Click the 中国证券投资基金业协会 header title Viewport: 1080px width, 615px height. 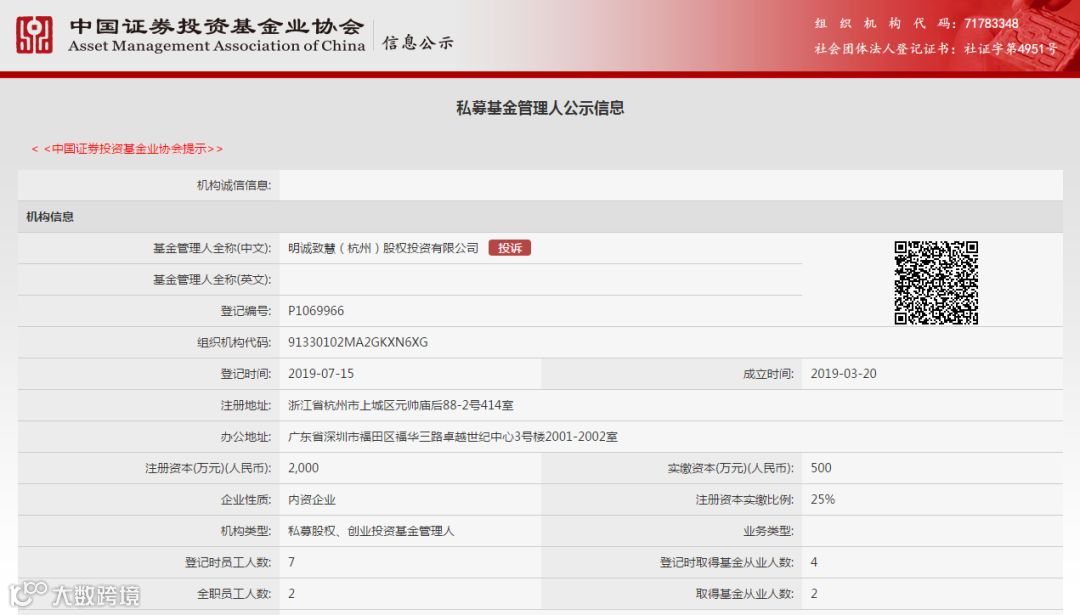pos(216,26)
